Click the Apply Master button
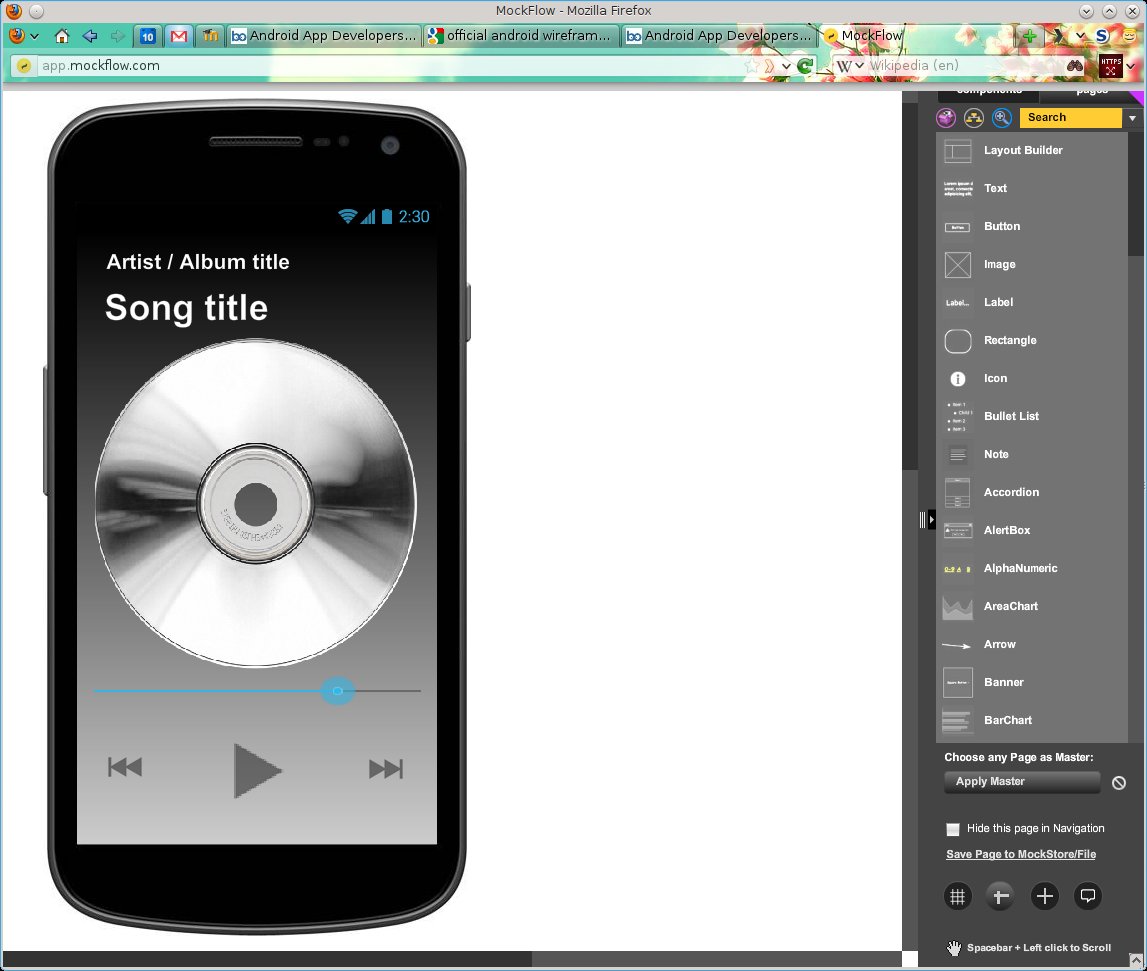The height and width of the screenshot is (971, 1147). [x=1021, y=782]
